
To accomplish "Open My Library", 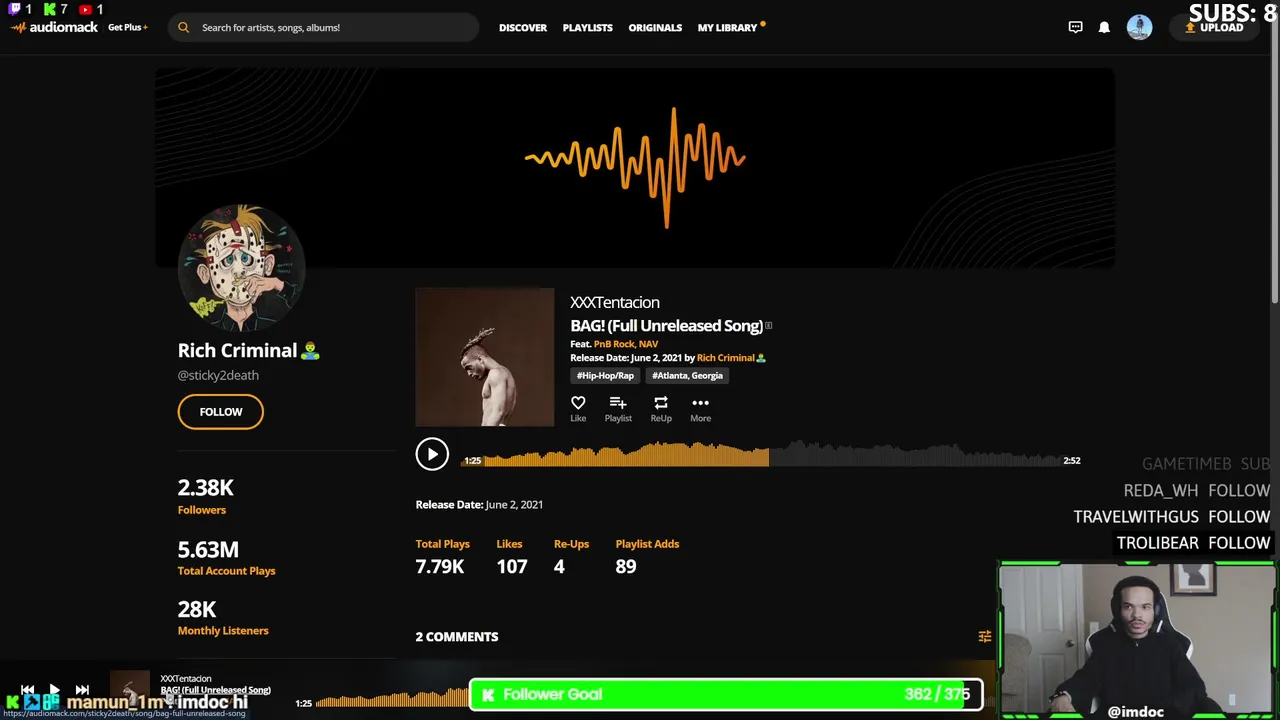I will (727, 28).
